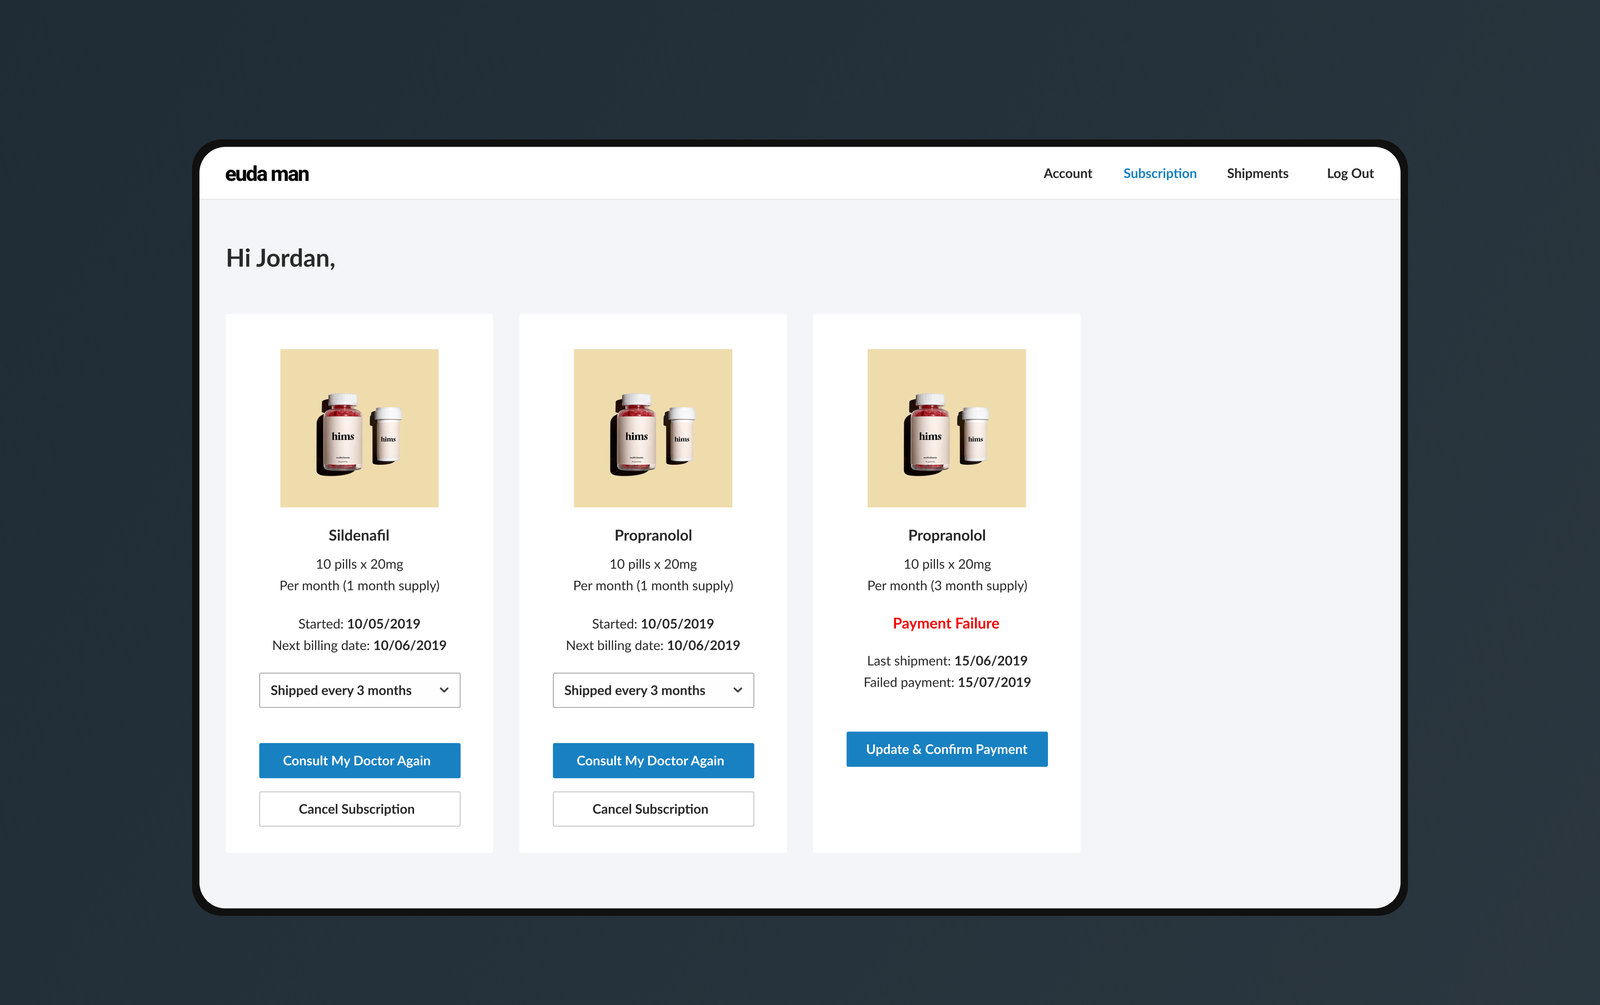Click the red Payment Failure text
This screenshot has height=1005, width=1600.
coord(946,623)
